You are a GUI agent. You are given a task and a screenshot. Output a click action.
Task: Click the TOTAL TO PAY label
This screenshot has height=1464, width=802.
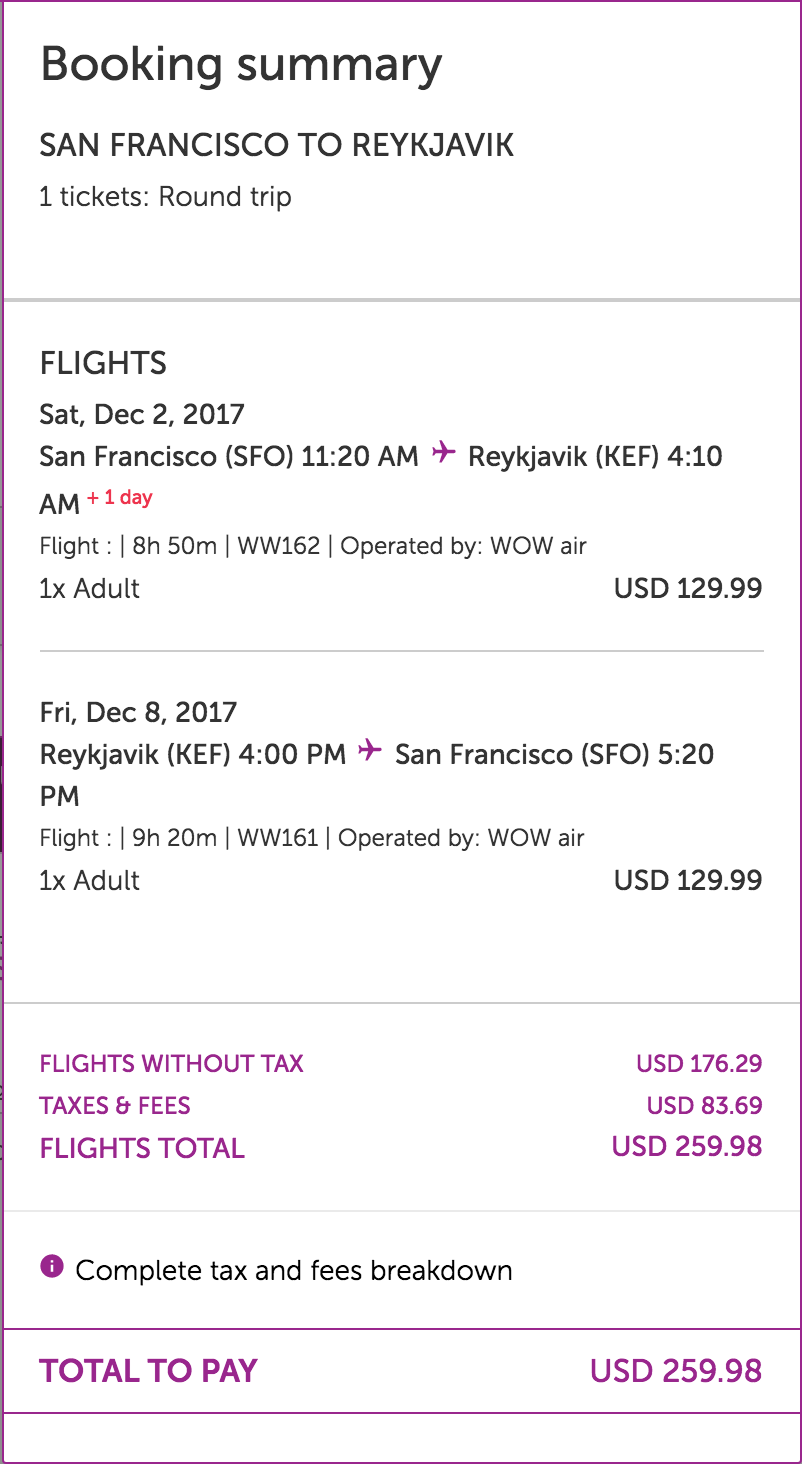148,1370
